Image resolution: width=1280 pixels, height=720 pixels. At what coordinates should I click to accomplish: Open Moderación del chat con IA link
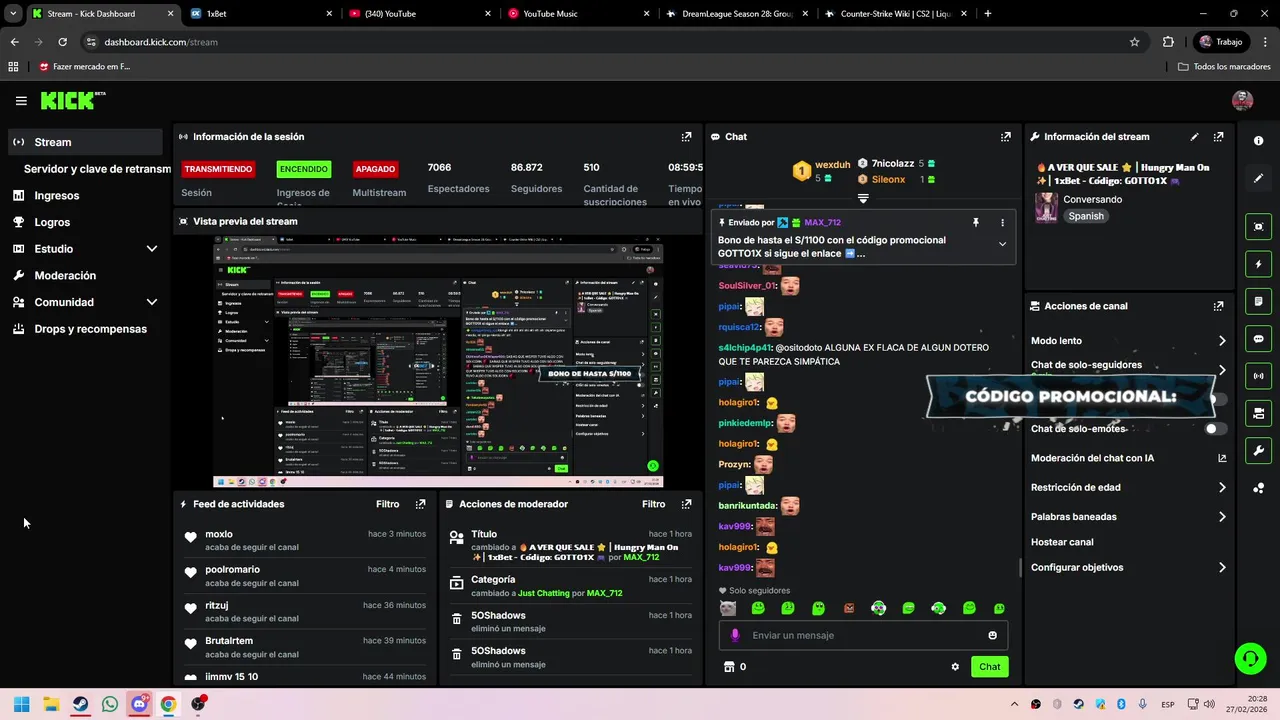[x=1128, y=458]
